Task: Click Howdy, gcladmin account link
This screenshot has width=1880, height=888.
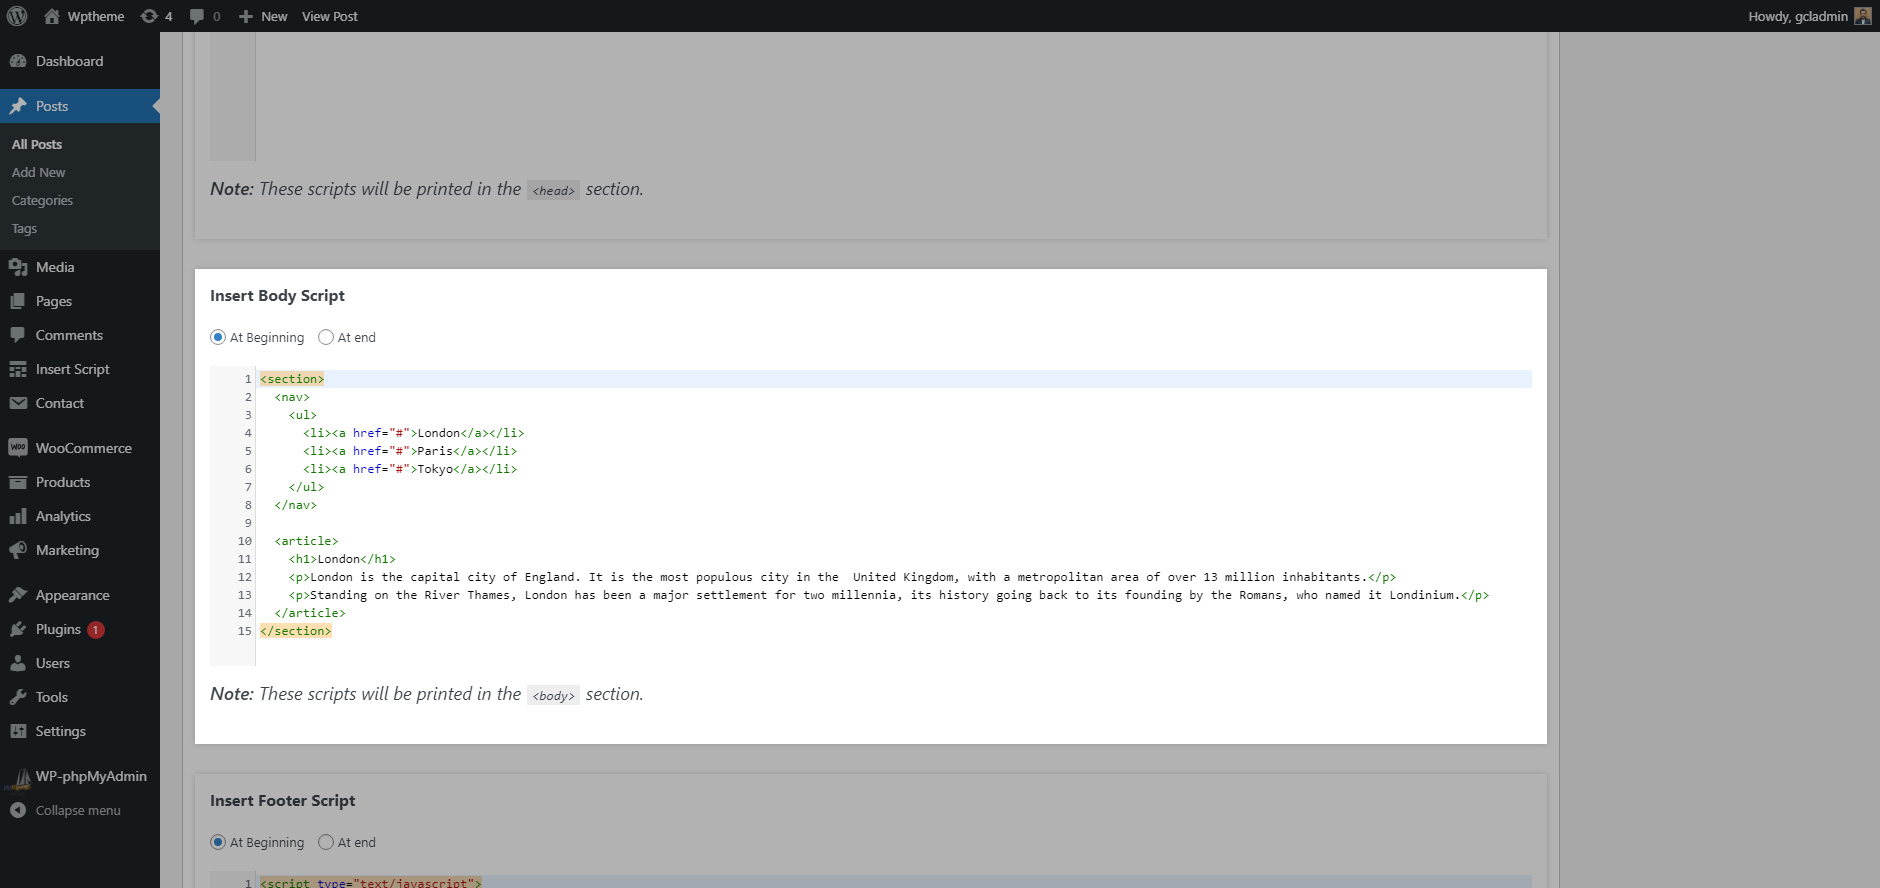Action: (1798, 16)
